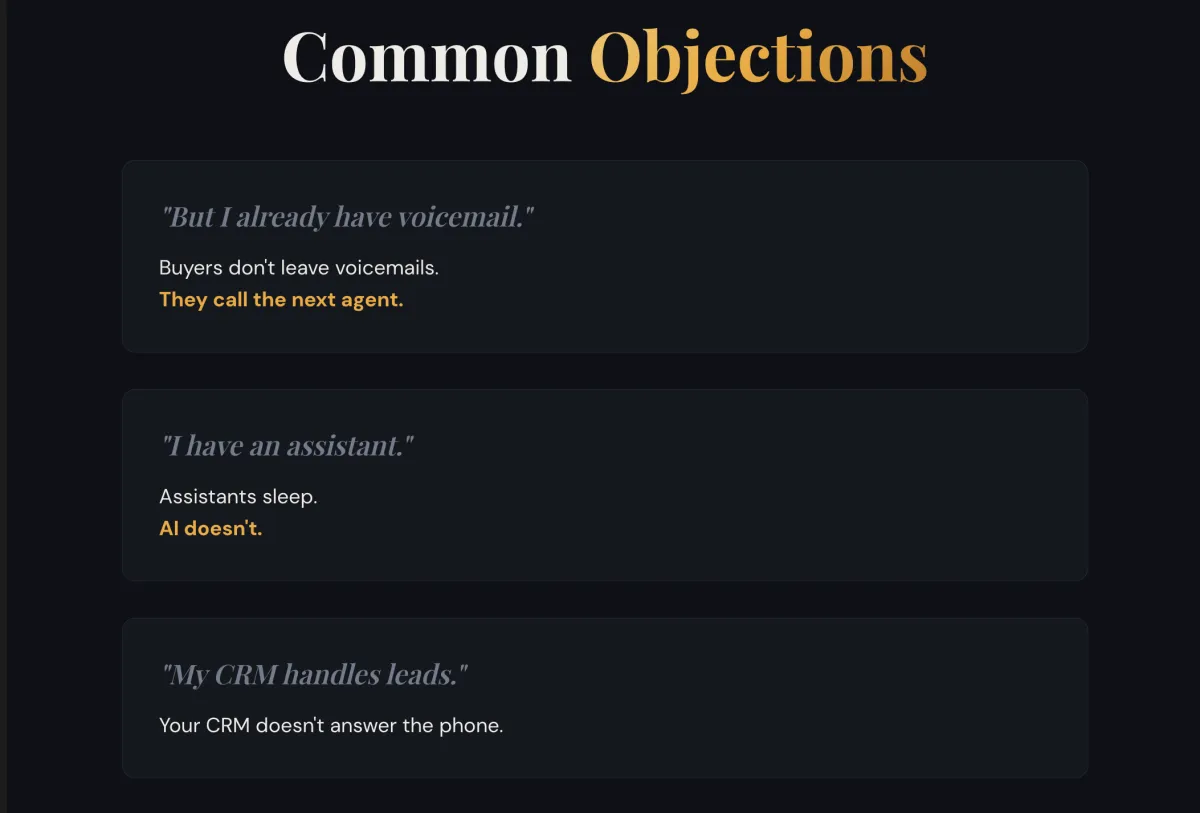This screenshot has width=1200, height=813.
Task: Click the assistant objection card background
Action: coord(605,485)
